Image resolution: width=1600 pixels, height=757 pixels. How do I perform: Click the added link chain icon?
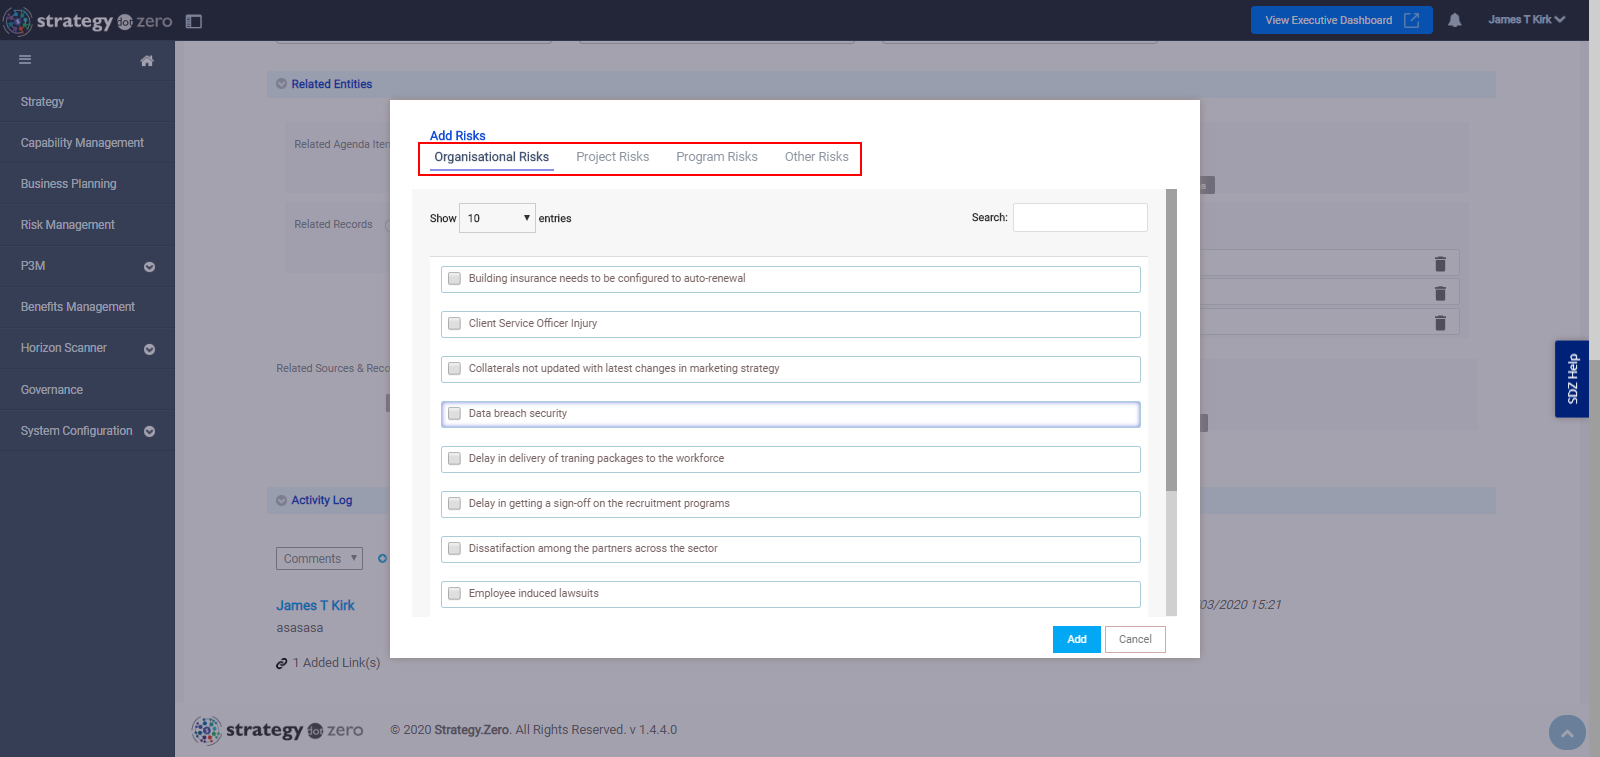pos(282,663)
